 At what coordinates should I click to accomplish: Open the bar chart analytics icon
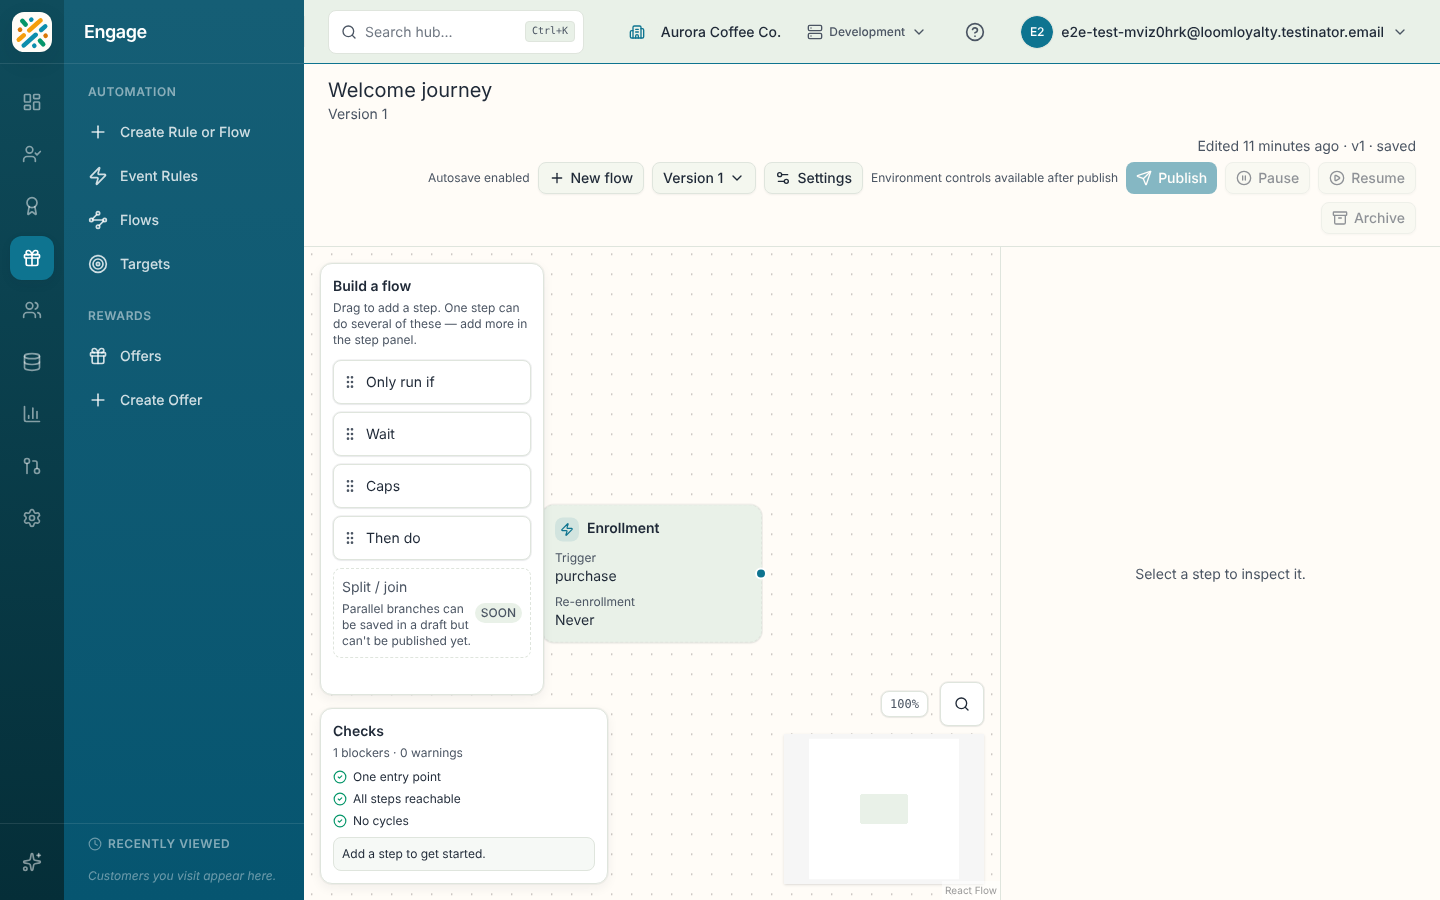pos(32,414)
